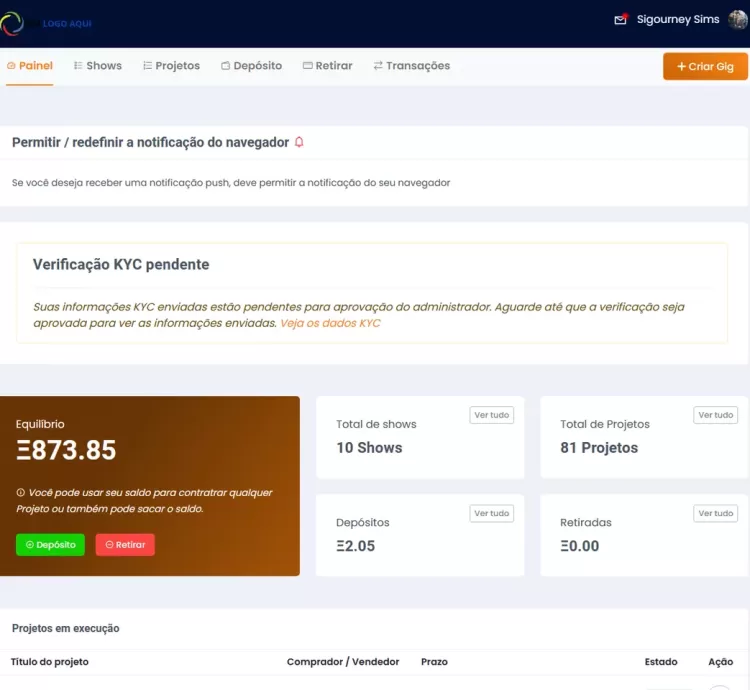Switch to the Depósito tab
The height and width of the screenshot is (690, 750).
tap(251, 66)
